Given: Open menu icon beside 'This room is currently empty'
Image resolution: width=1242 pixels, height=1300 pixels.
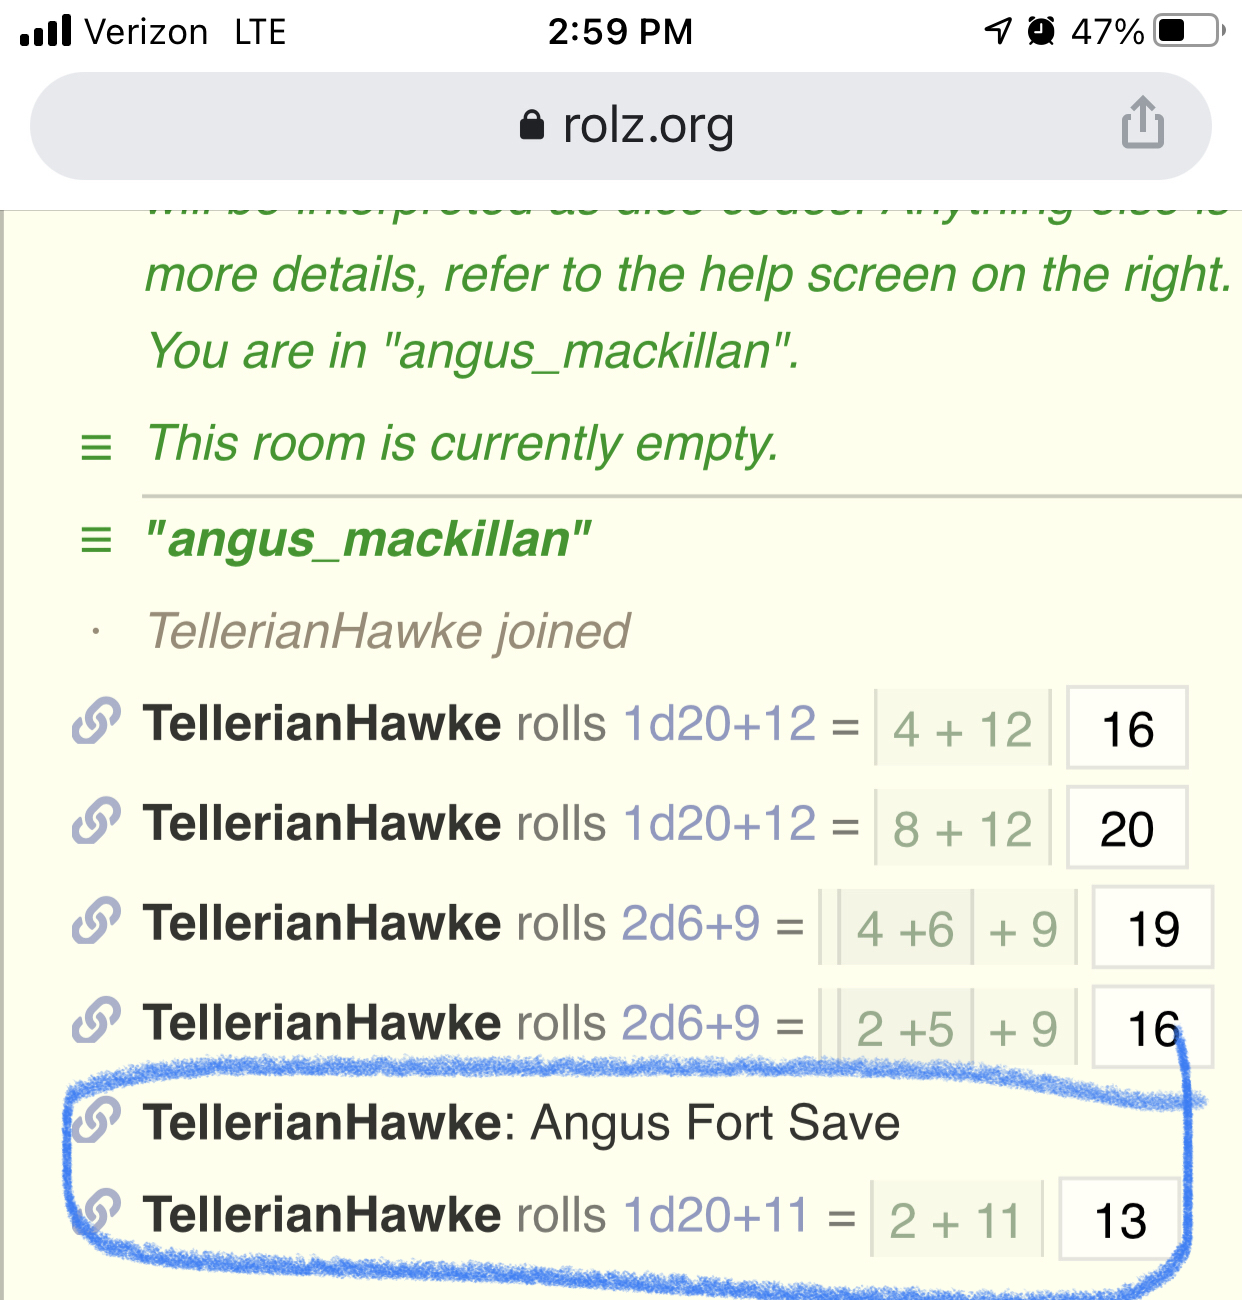Looking at the screenshot, I should pos(96,447).
